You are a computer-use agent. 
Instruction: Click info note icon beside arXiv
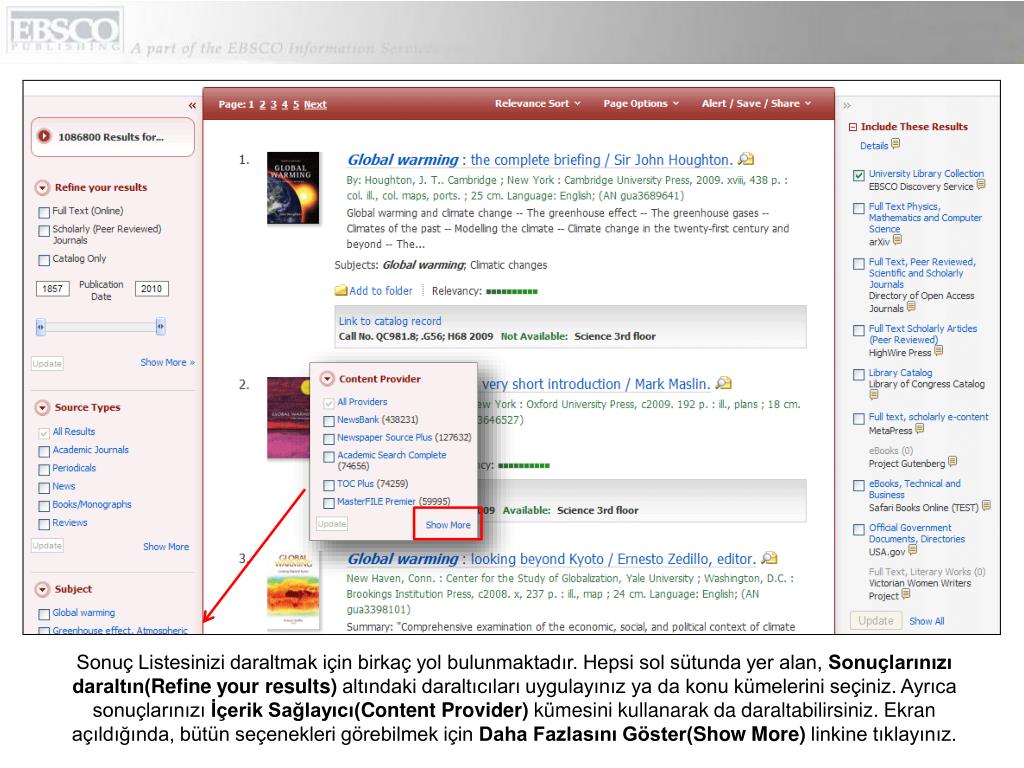(x=897, y=240)
